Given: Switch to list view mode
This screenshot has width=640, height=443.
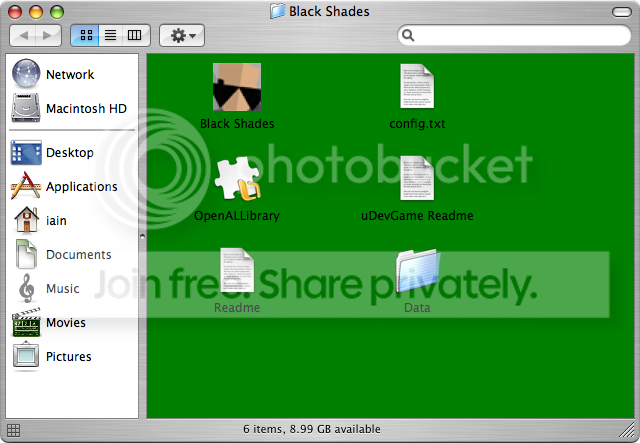Looking at the screenshot, I should coord(110,35).
